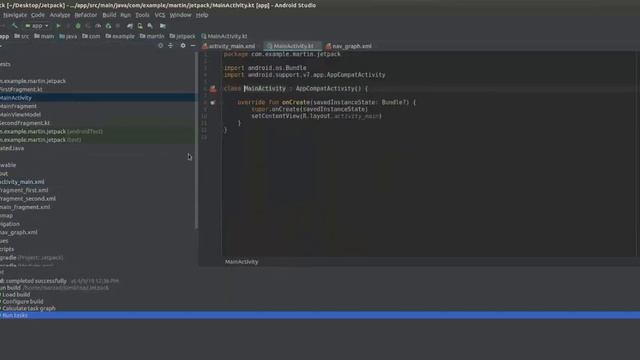This screenshot has width=640, height=360.
Task: Select FirstFragment.kt in project tree
Action: coord(21,89)
